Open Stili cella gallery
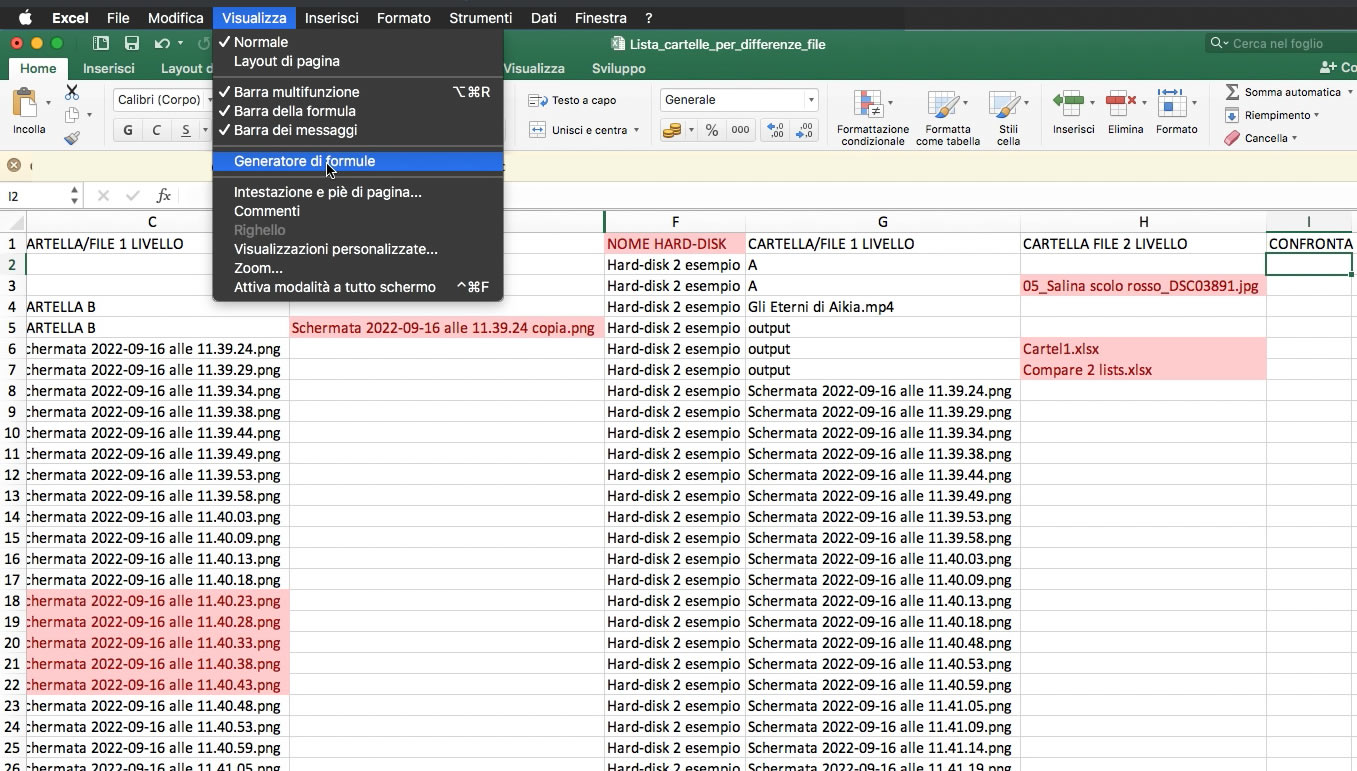1357x771 pixels. (x=1008, y=118)
